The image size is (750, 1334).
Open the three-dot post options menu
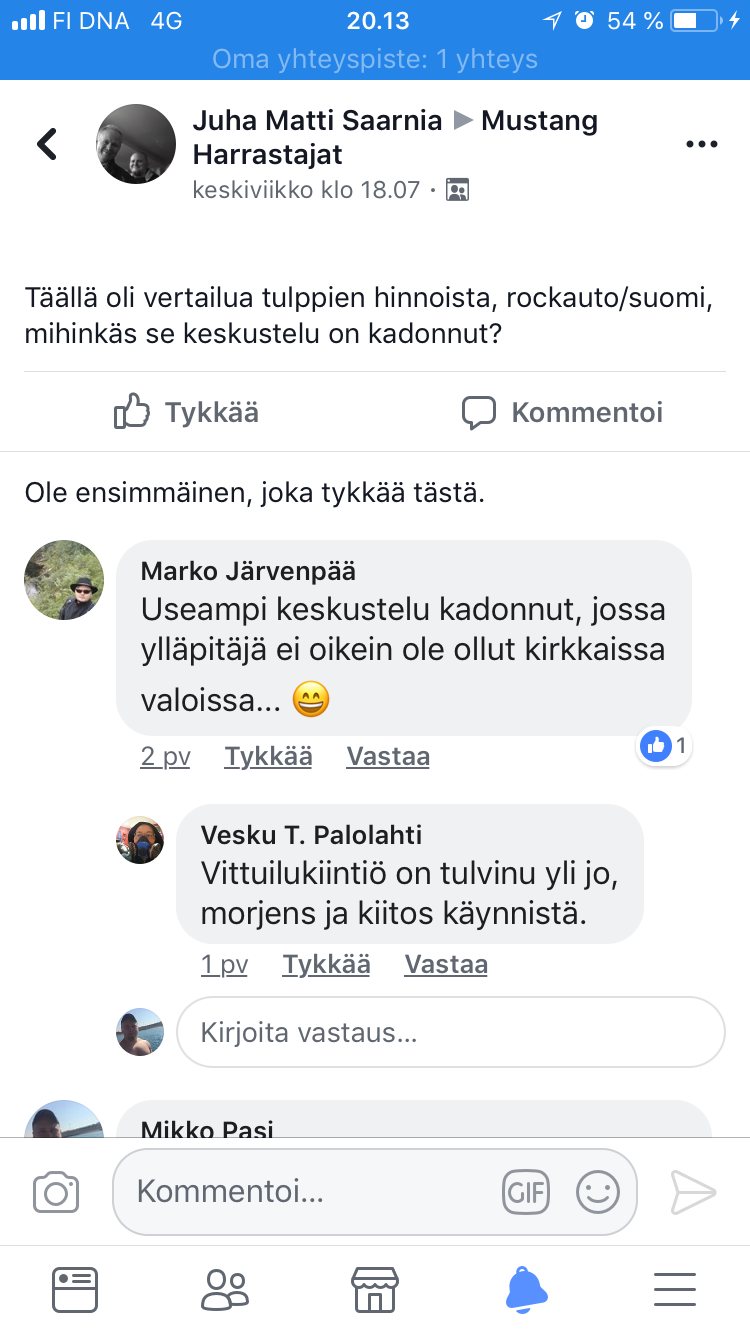[702, 145]
